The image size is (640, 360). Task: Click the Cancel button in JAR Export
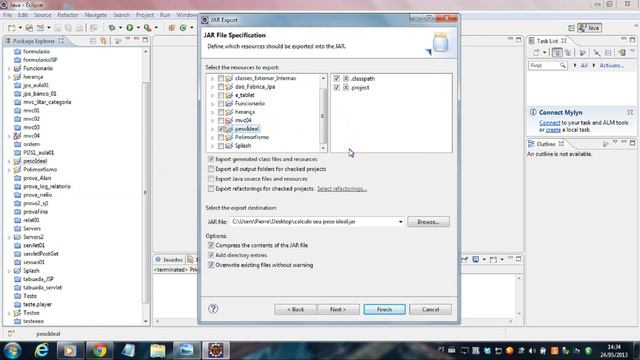[430, 309]
